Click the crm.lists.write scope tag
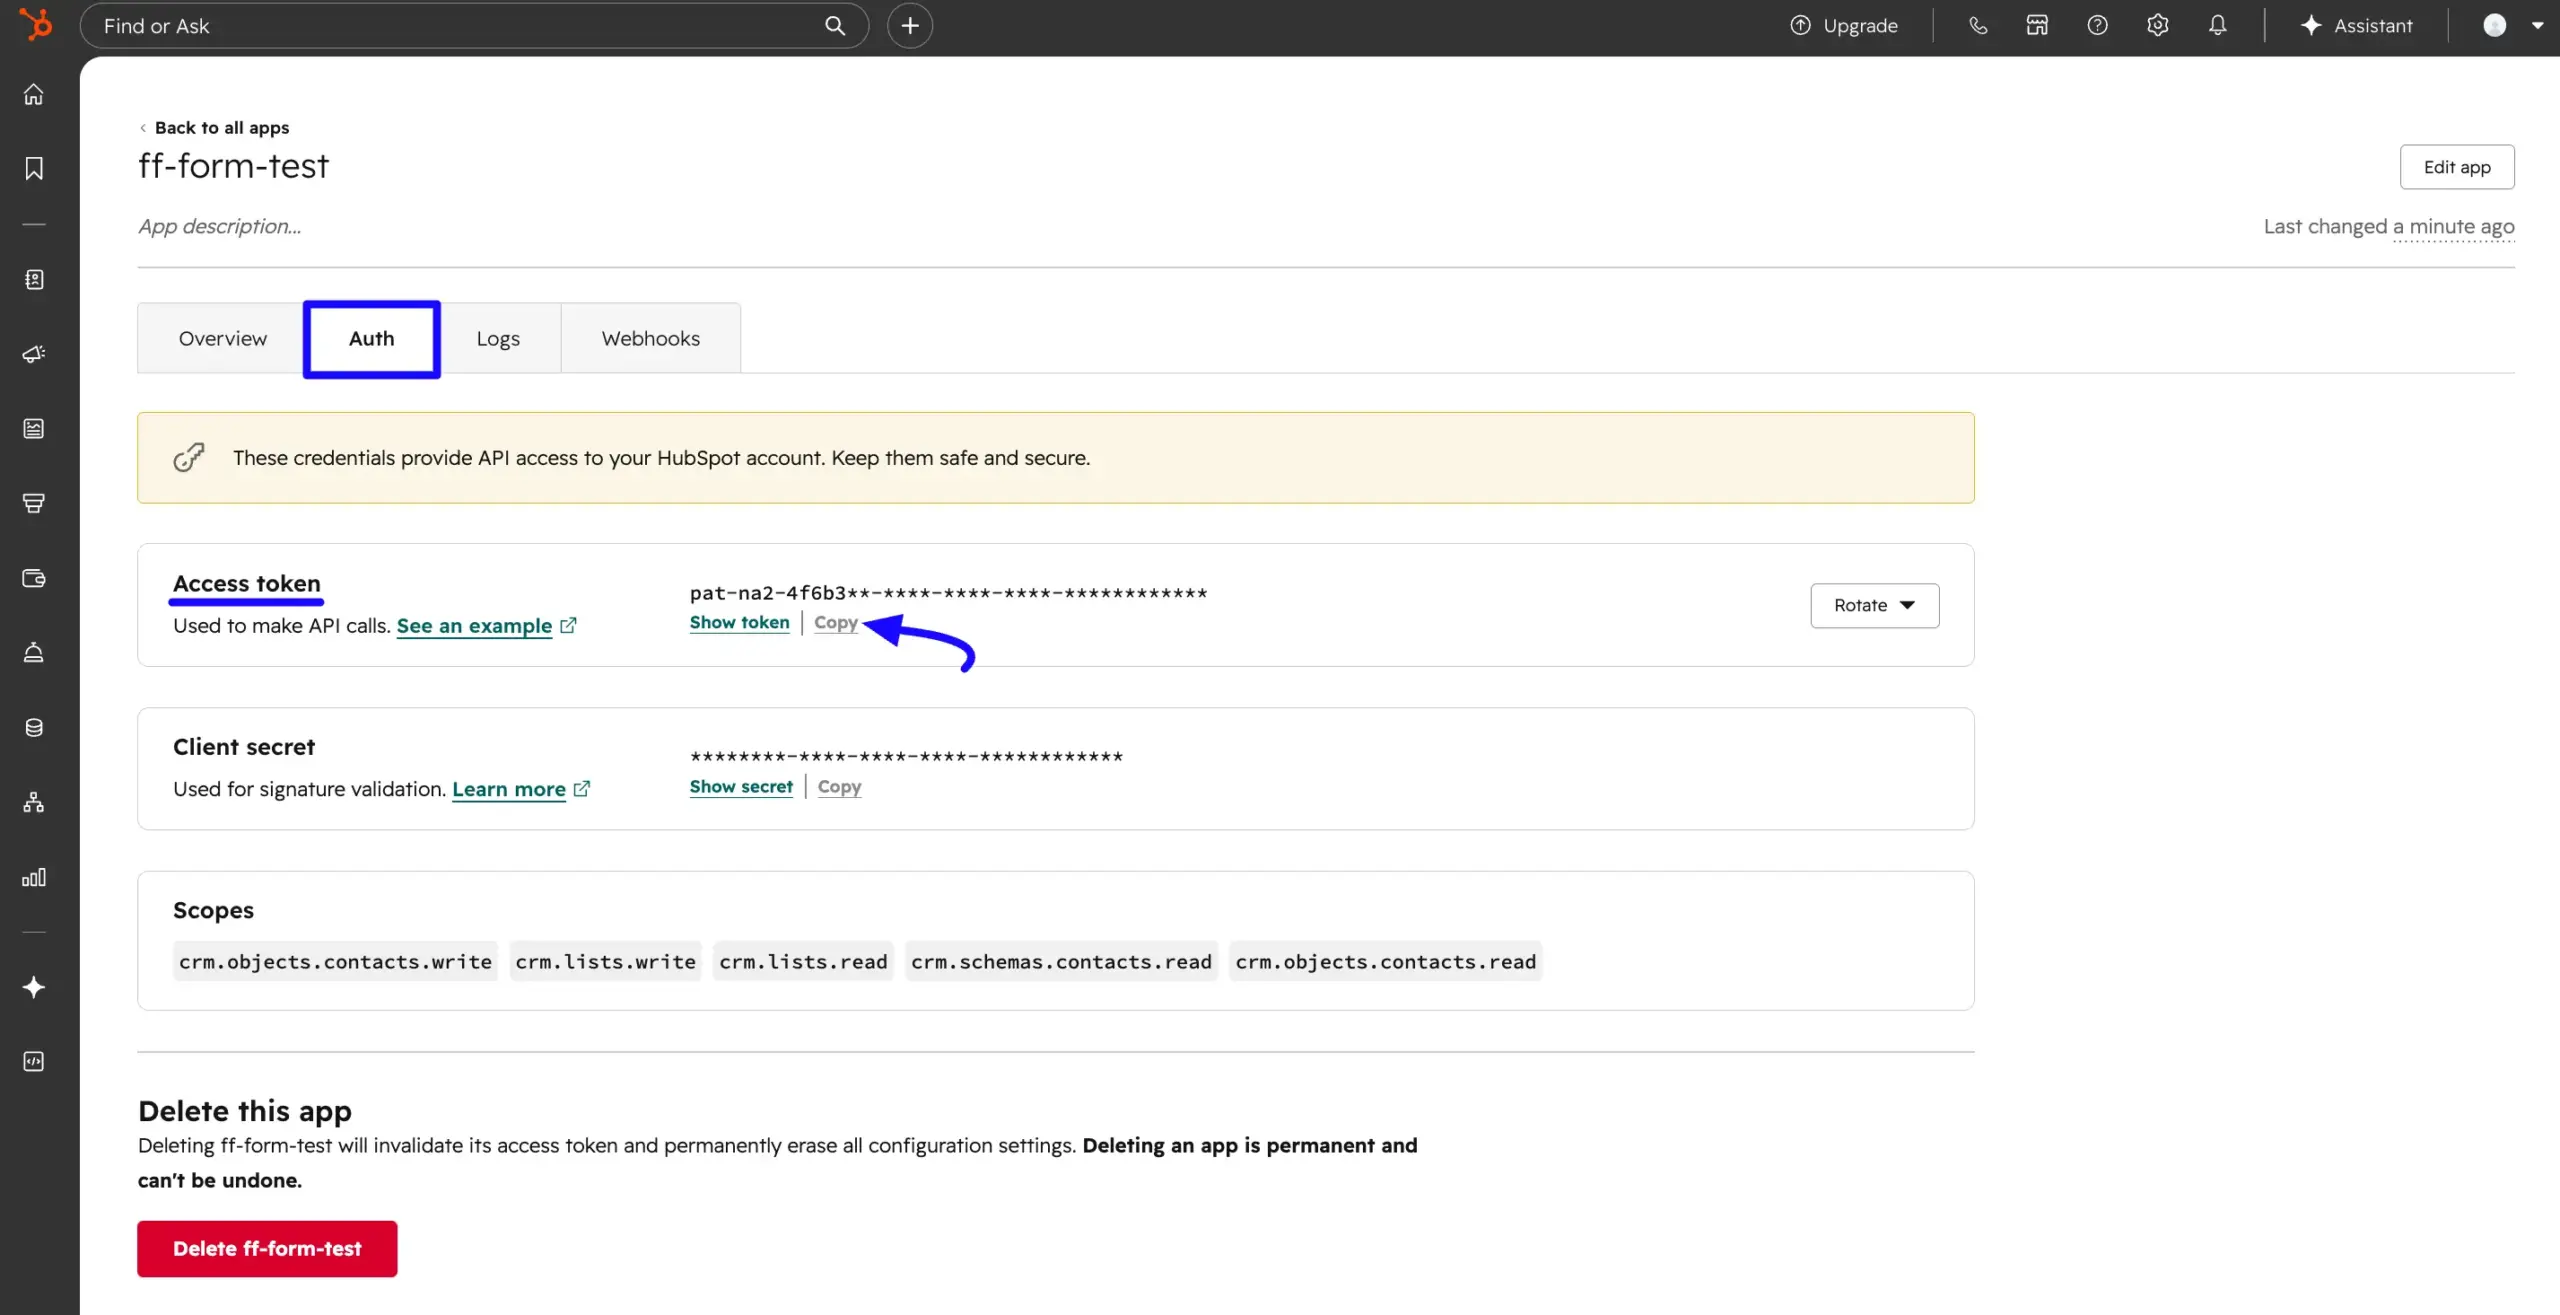2560x1315 pixels. (x=605, y=961)
